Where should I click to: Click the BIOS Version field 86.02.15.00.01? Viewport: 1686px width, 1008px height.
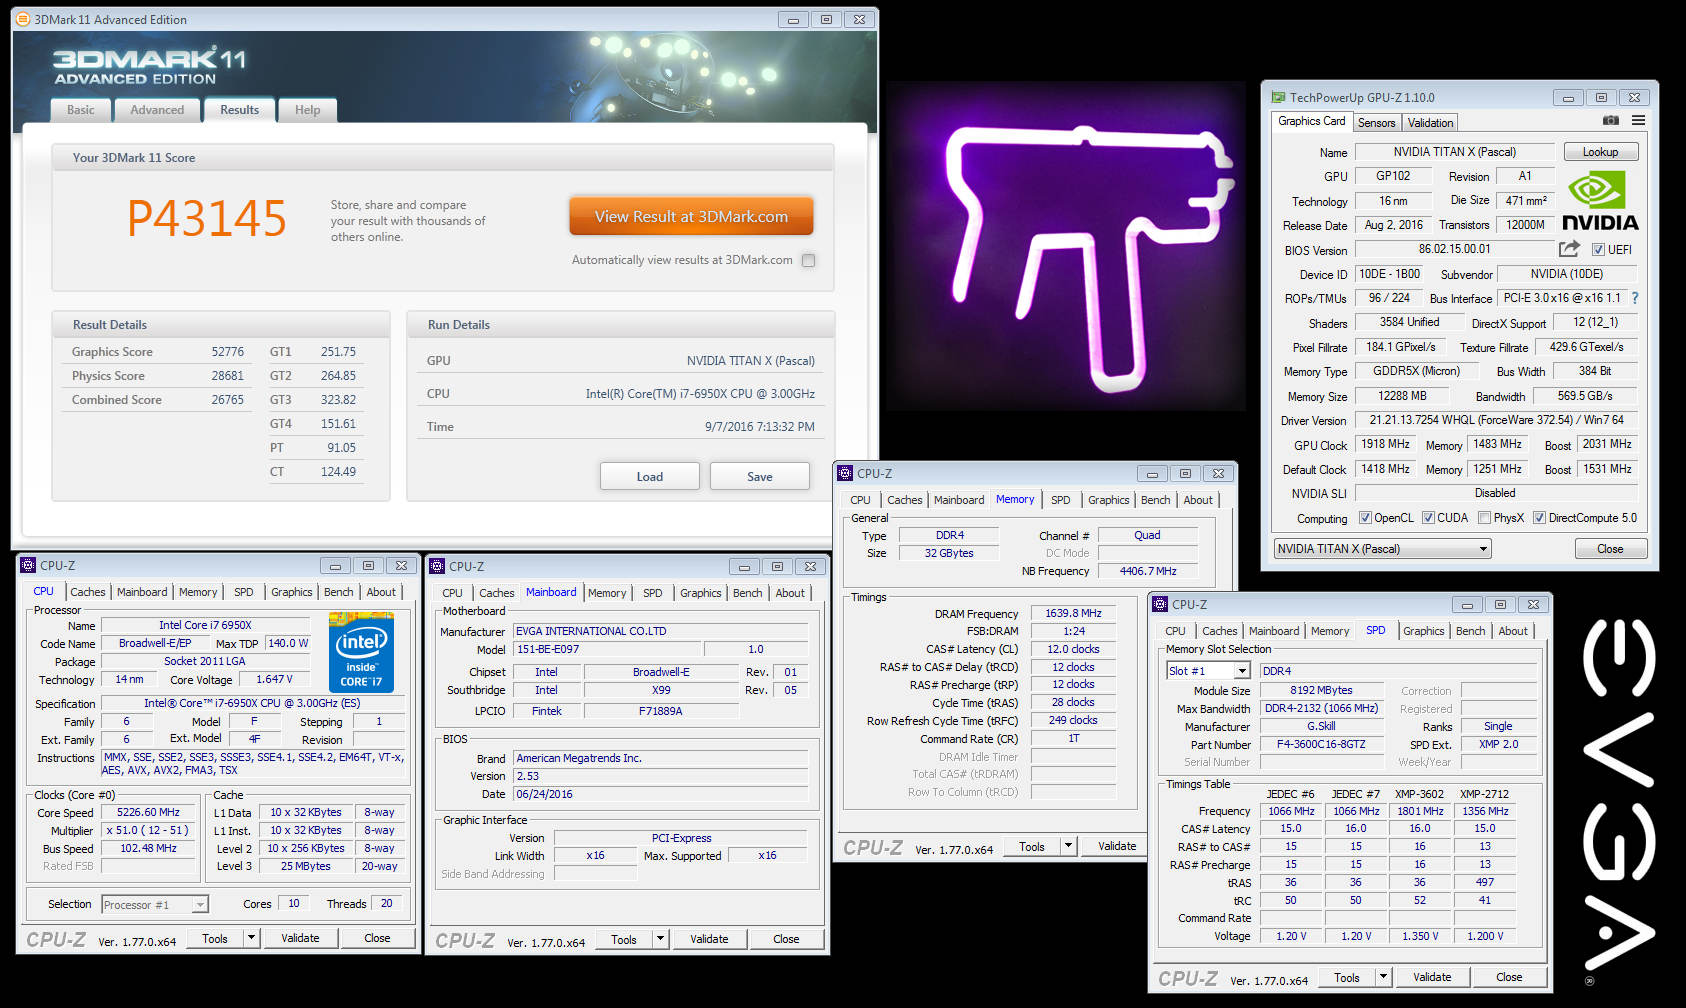click(x=1454, y=249)
